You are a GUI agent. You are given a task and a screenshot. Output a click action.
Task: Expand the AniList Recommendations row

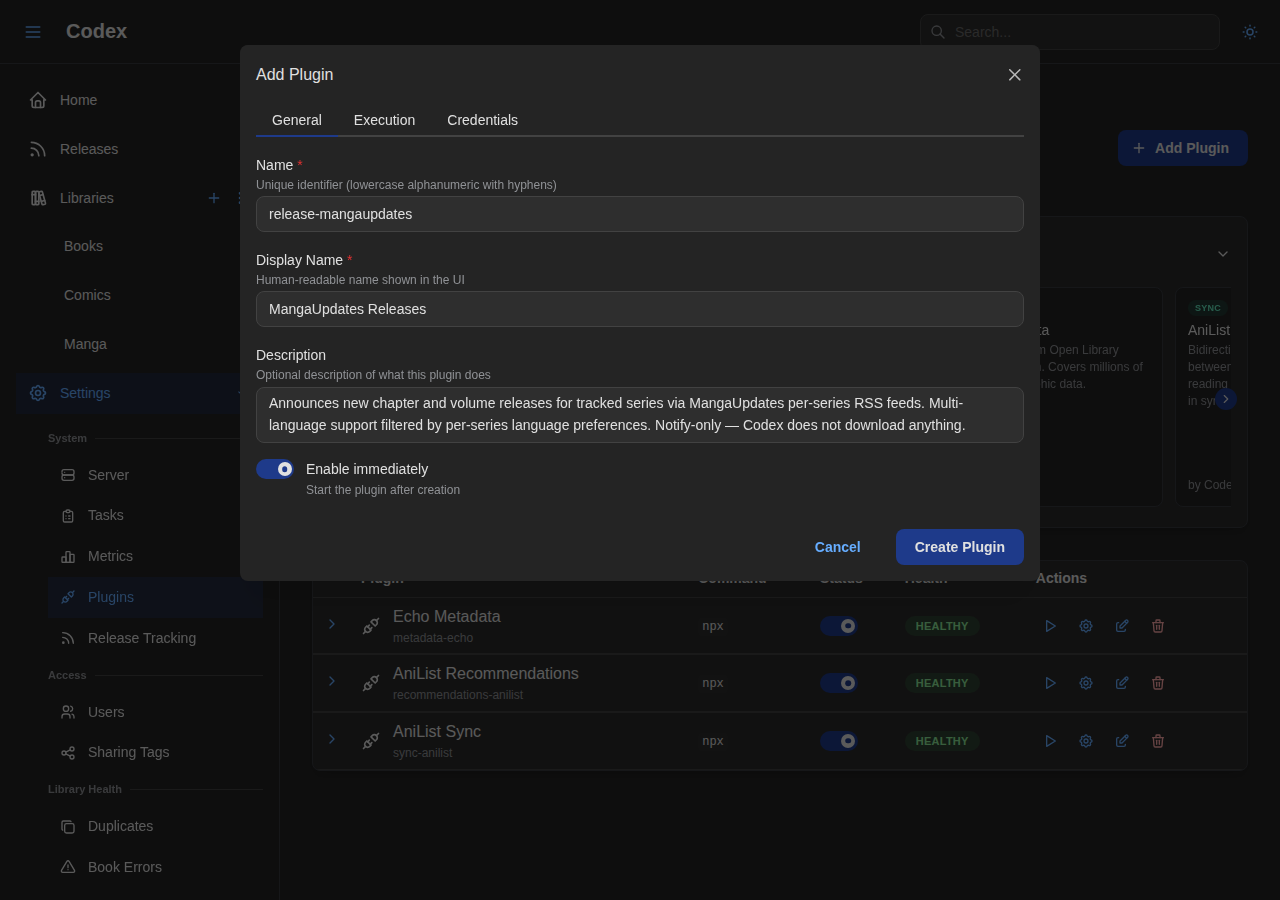332,681
